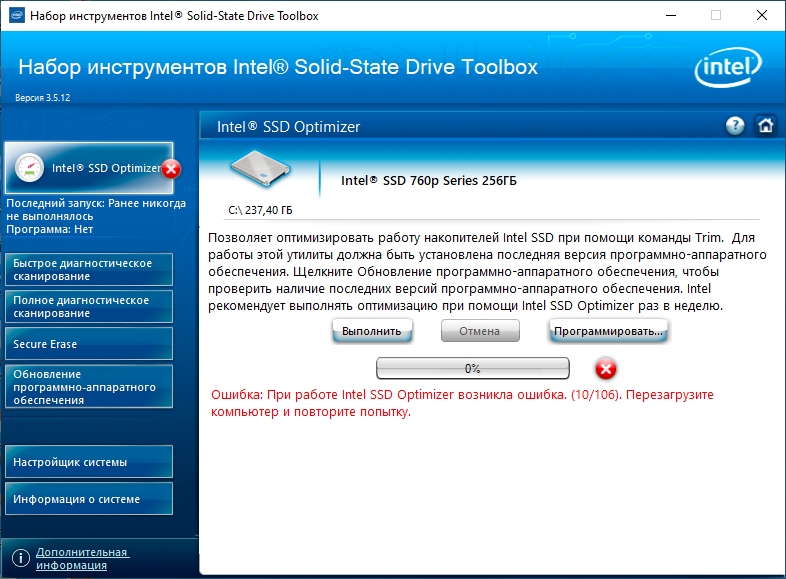Image resolution: width=786 pixels, height=579 pixels.
Task: Minimize the Toolbox window
Action: point(671,16)
